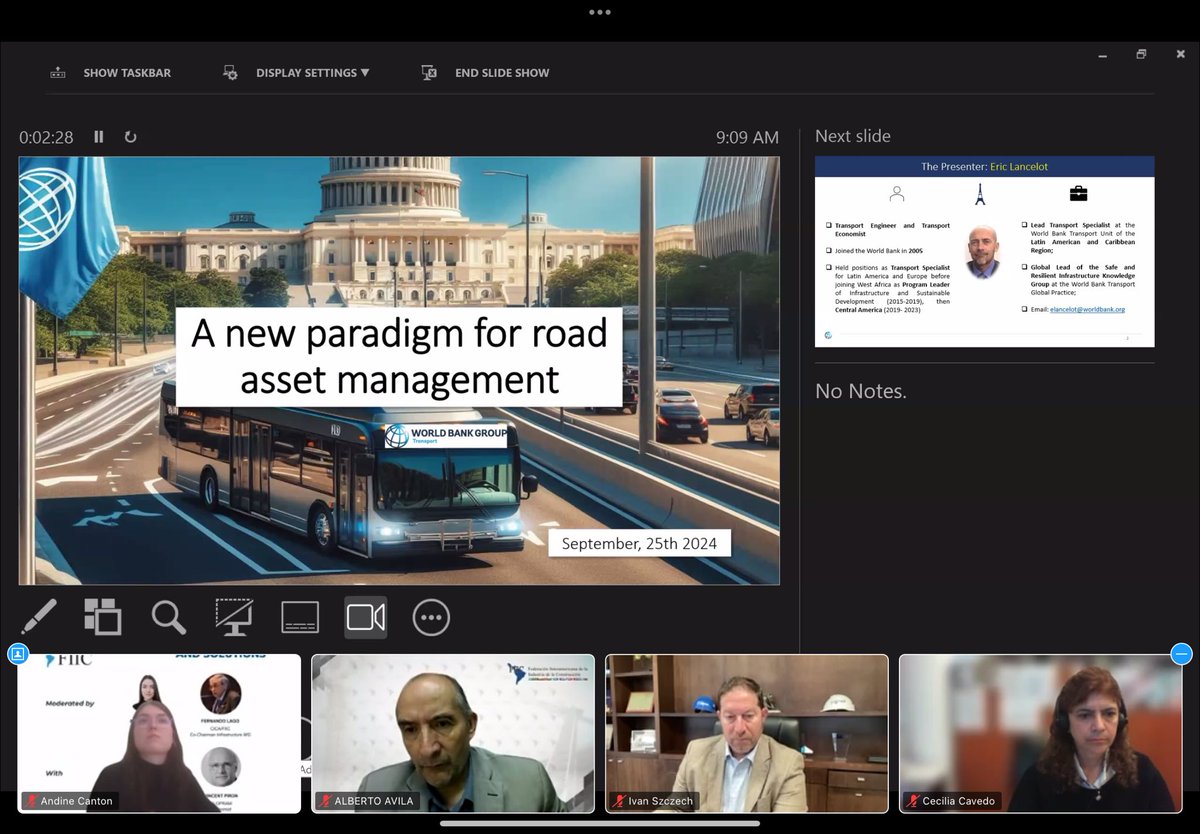
Task: Click Cecilia Cavedo's muted microphone icon
Action: coord(913,801)
